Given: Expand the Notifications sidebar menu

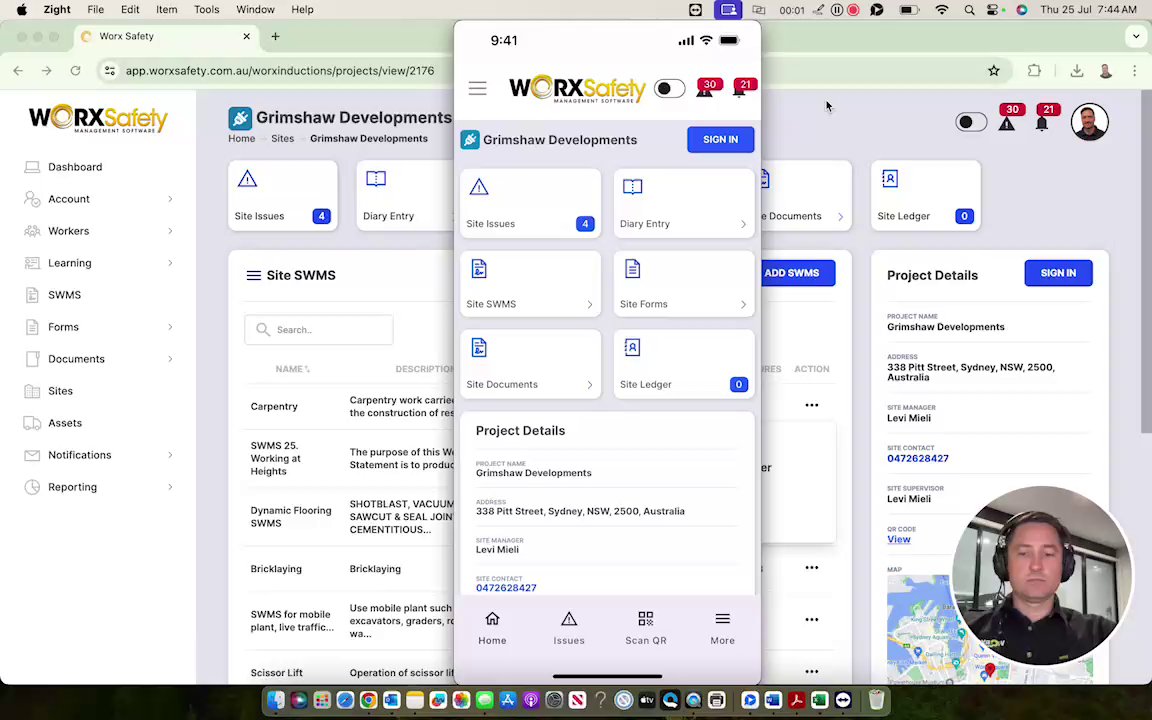Looking at the screenshot, I should point(98,455).
